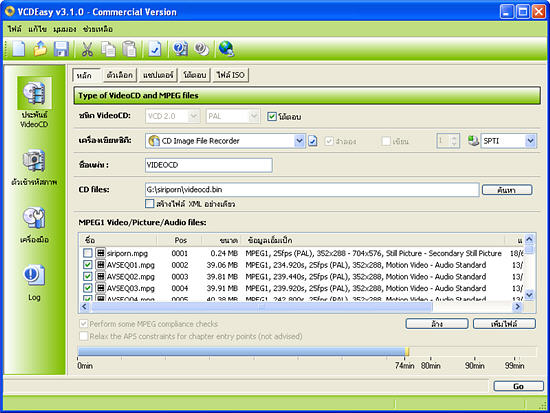550x413 pixels.
Task: Click the disc name VIDEOCD input field
Action: click(x=209, y=165)
